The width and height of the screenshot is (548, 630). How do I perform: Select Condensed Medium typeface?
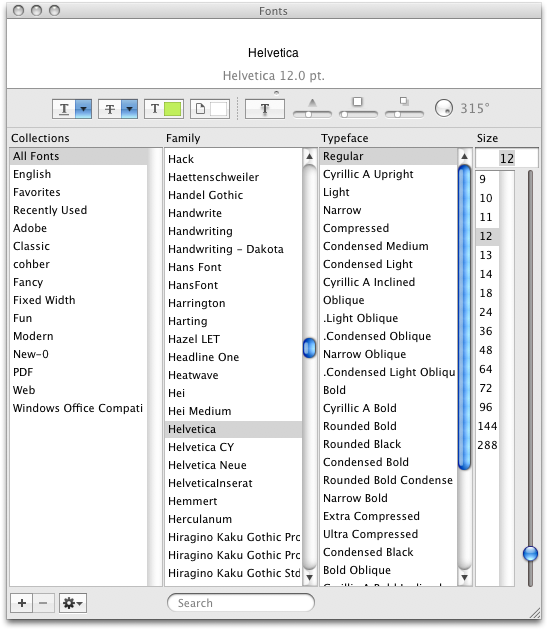[389, 246]
